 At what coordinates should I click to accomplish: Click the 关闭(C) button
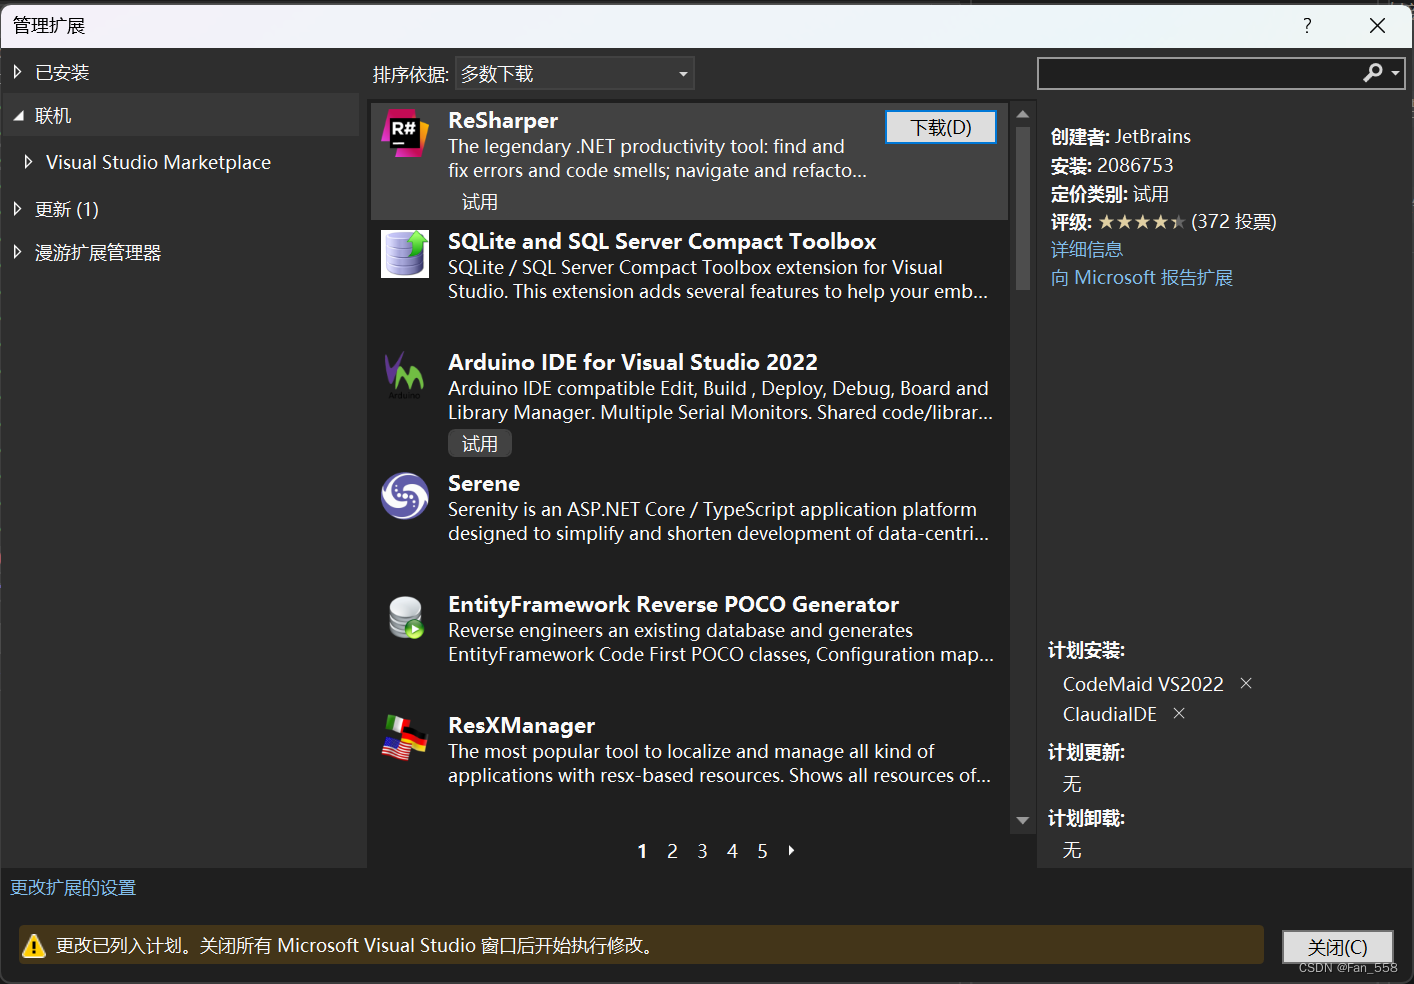pos(1338,947)
